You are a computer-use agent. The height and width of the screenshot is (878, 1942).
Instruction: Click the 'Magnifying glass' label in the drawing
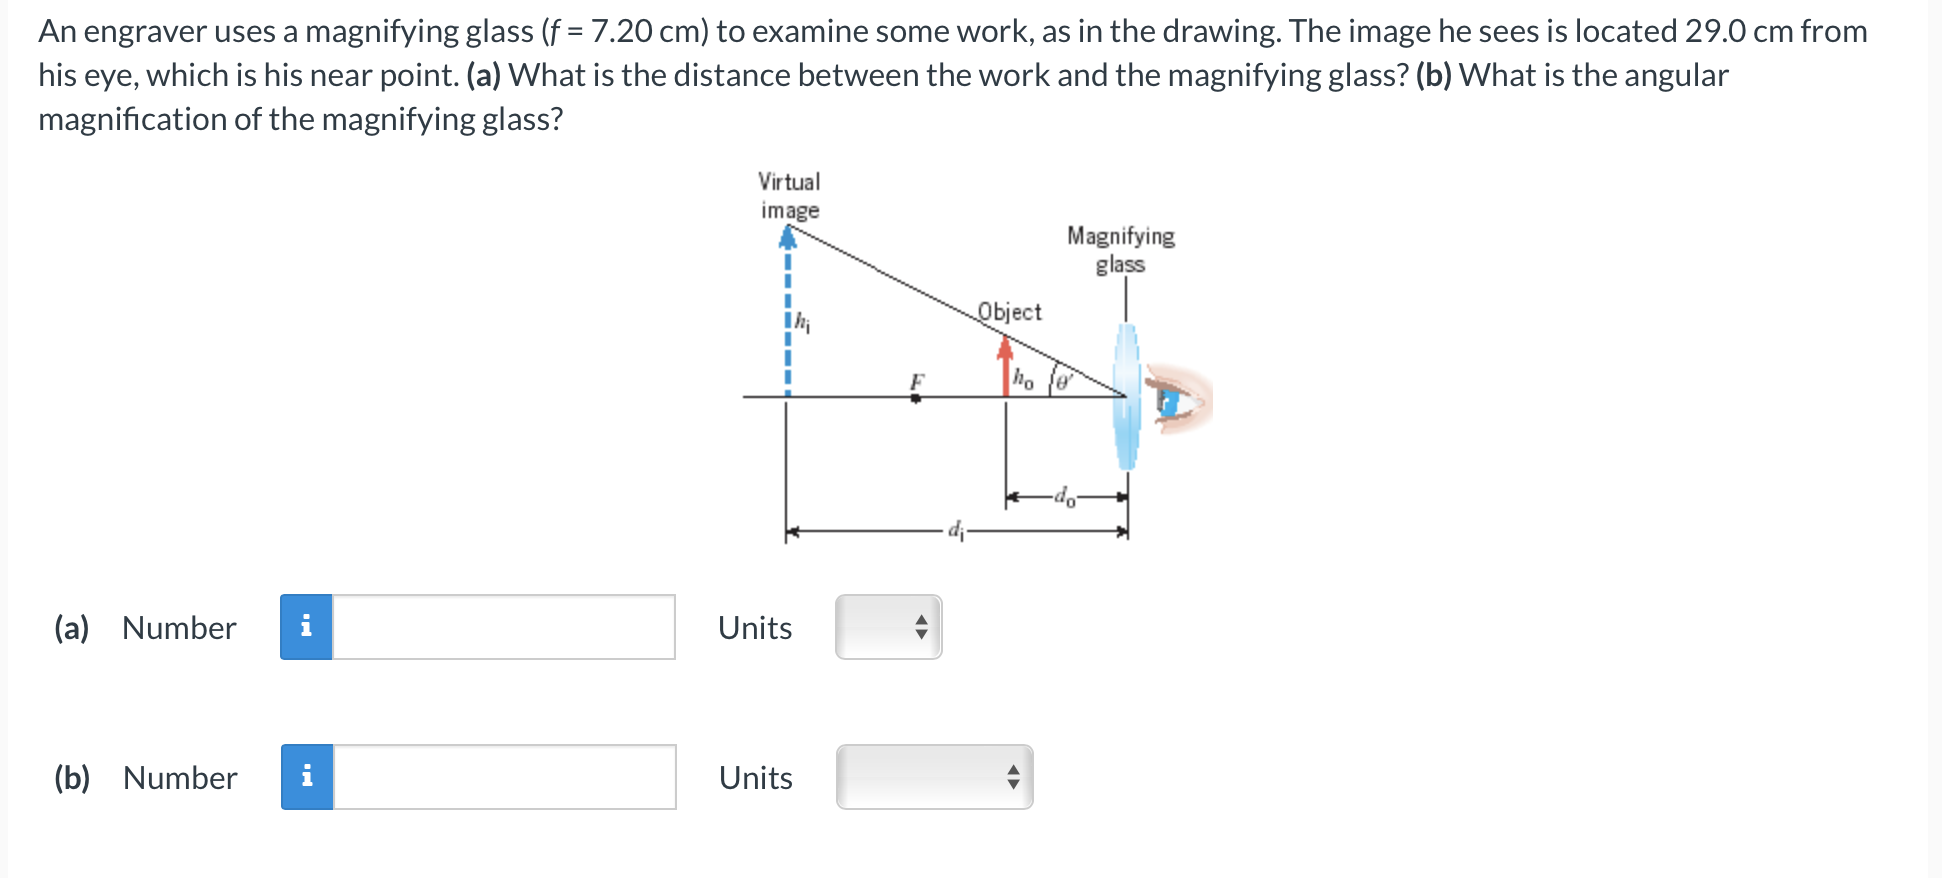(x=1121, y=250)
